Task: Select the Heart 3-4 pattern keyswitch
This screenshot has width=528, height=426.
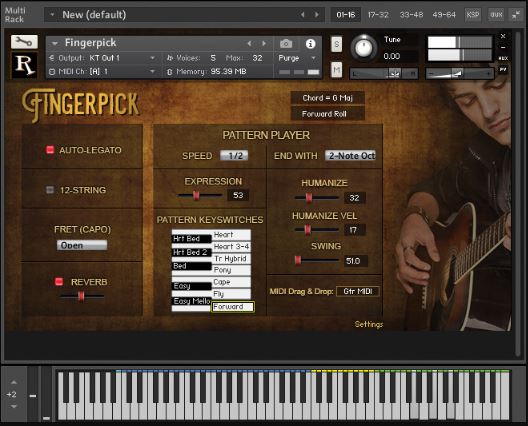Action: point(232,247)
